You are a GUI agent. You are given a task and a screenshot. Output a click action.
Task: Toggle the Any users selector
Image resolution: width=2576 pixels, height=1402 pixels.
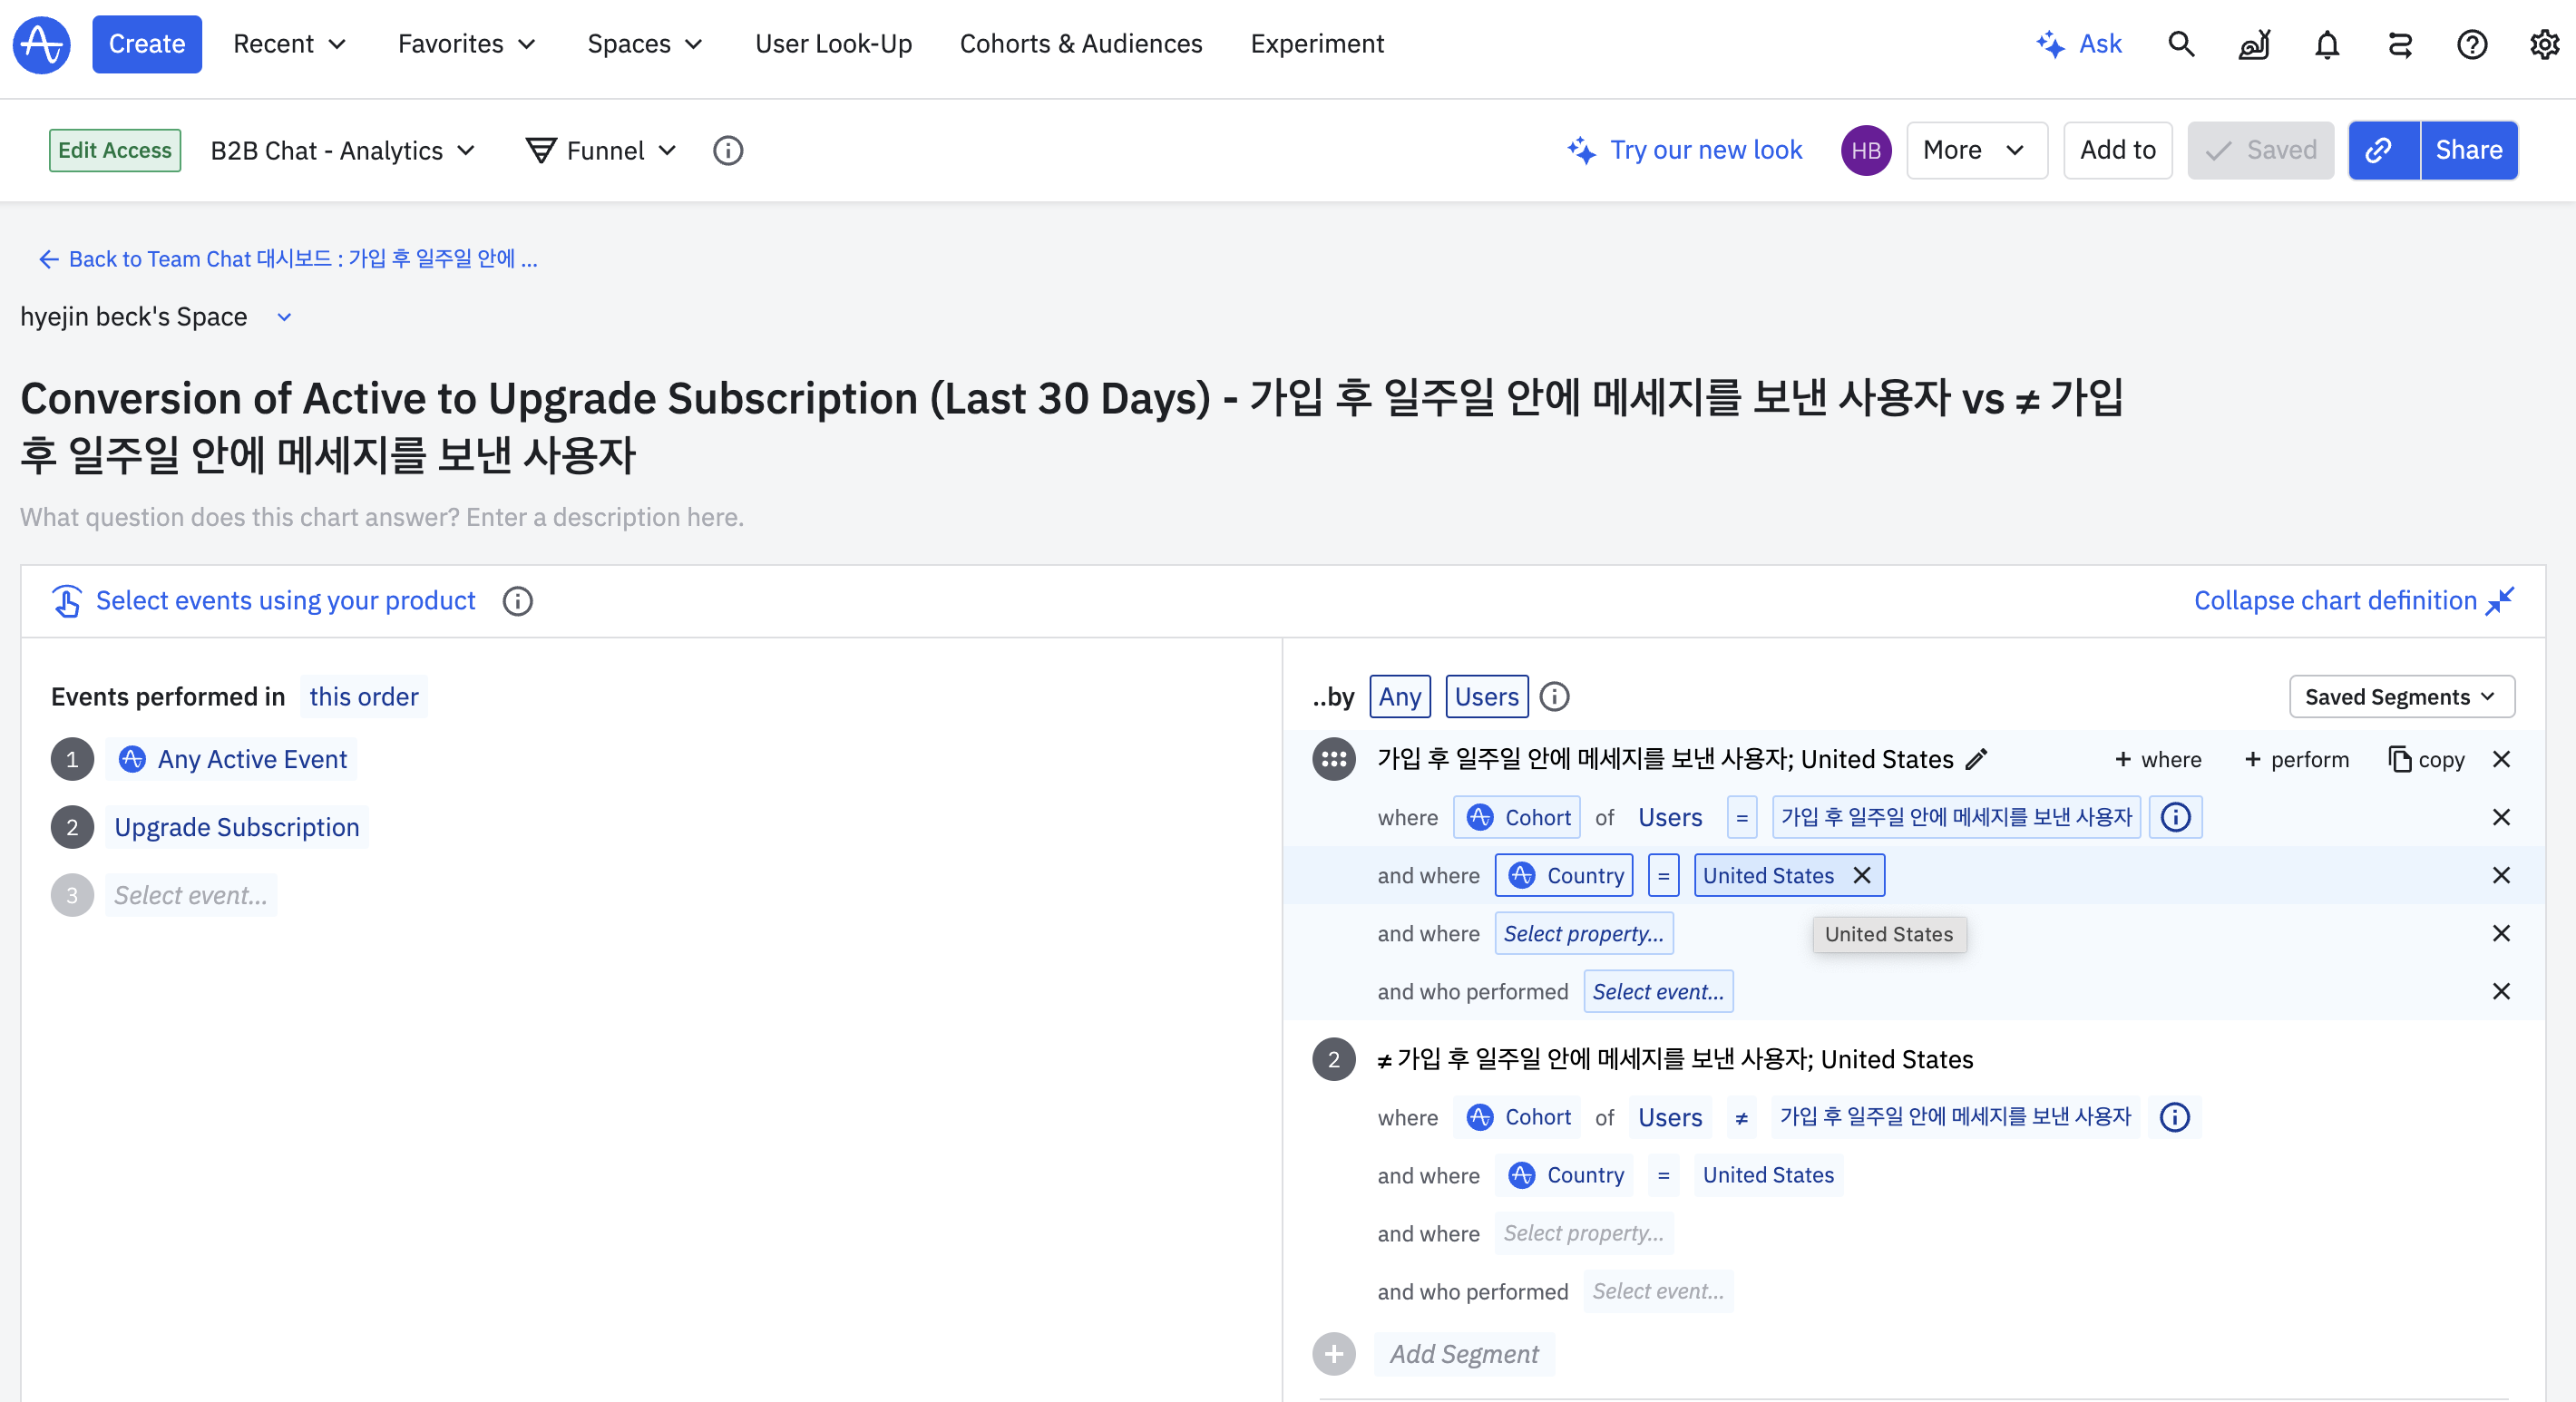[1399, 696]
